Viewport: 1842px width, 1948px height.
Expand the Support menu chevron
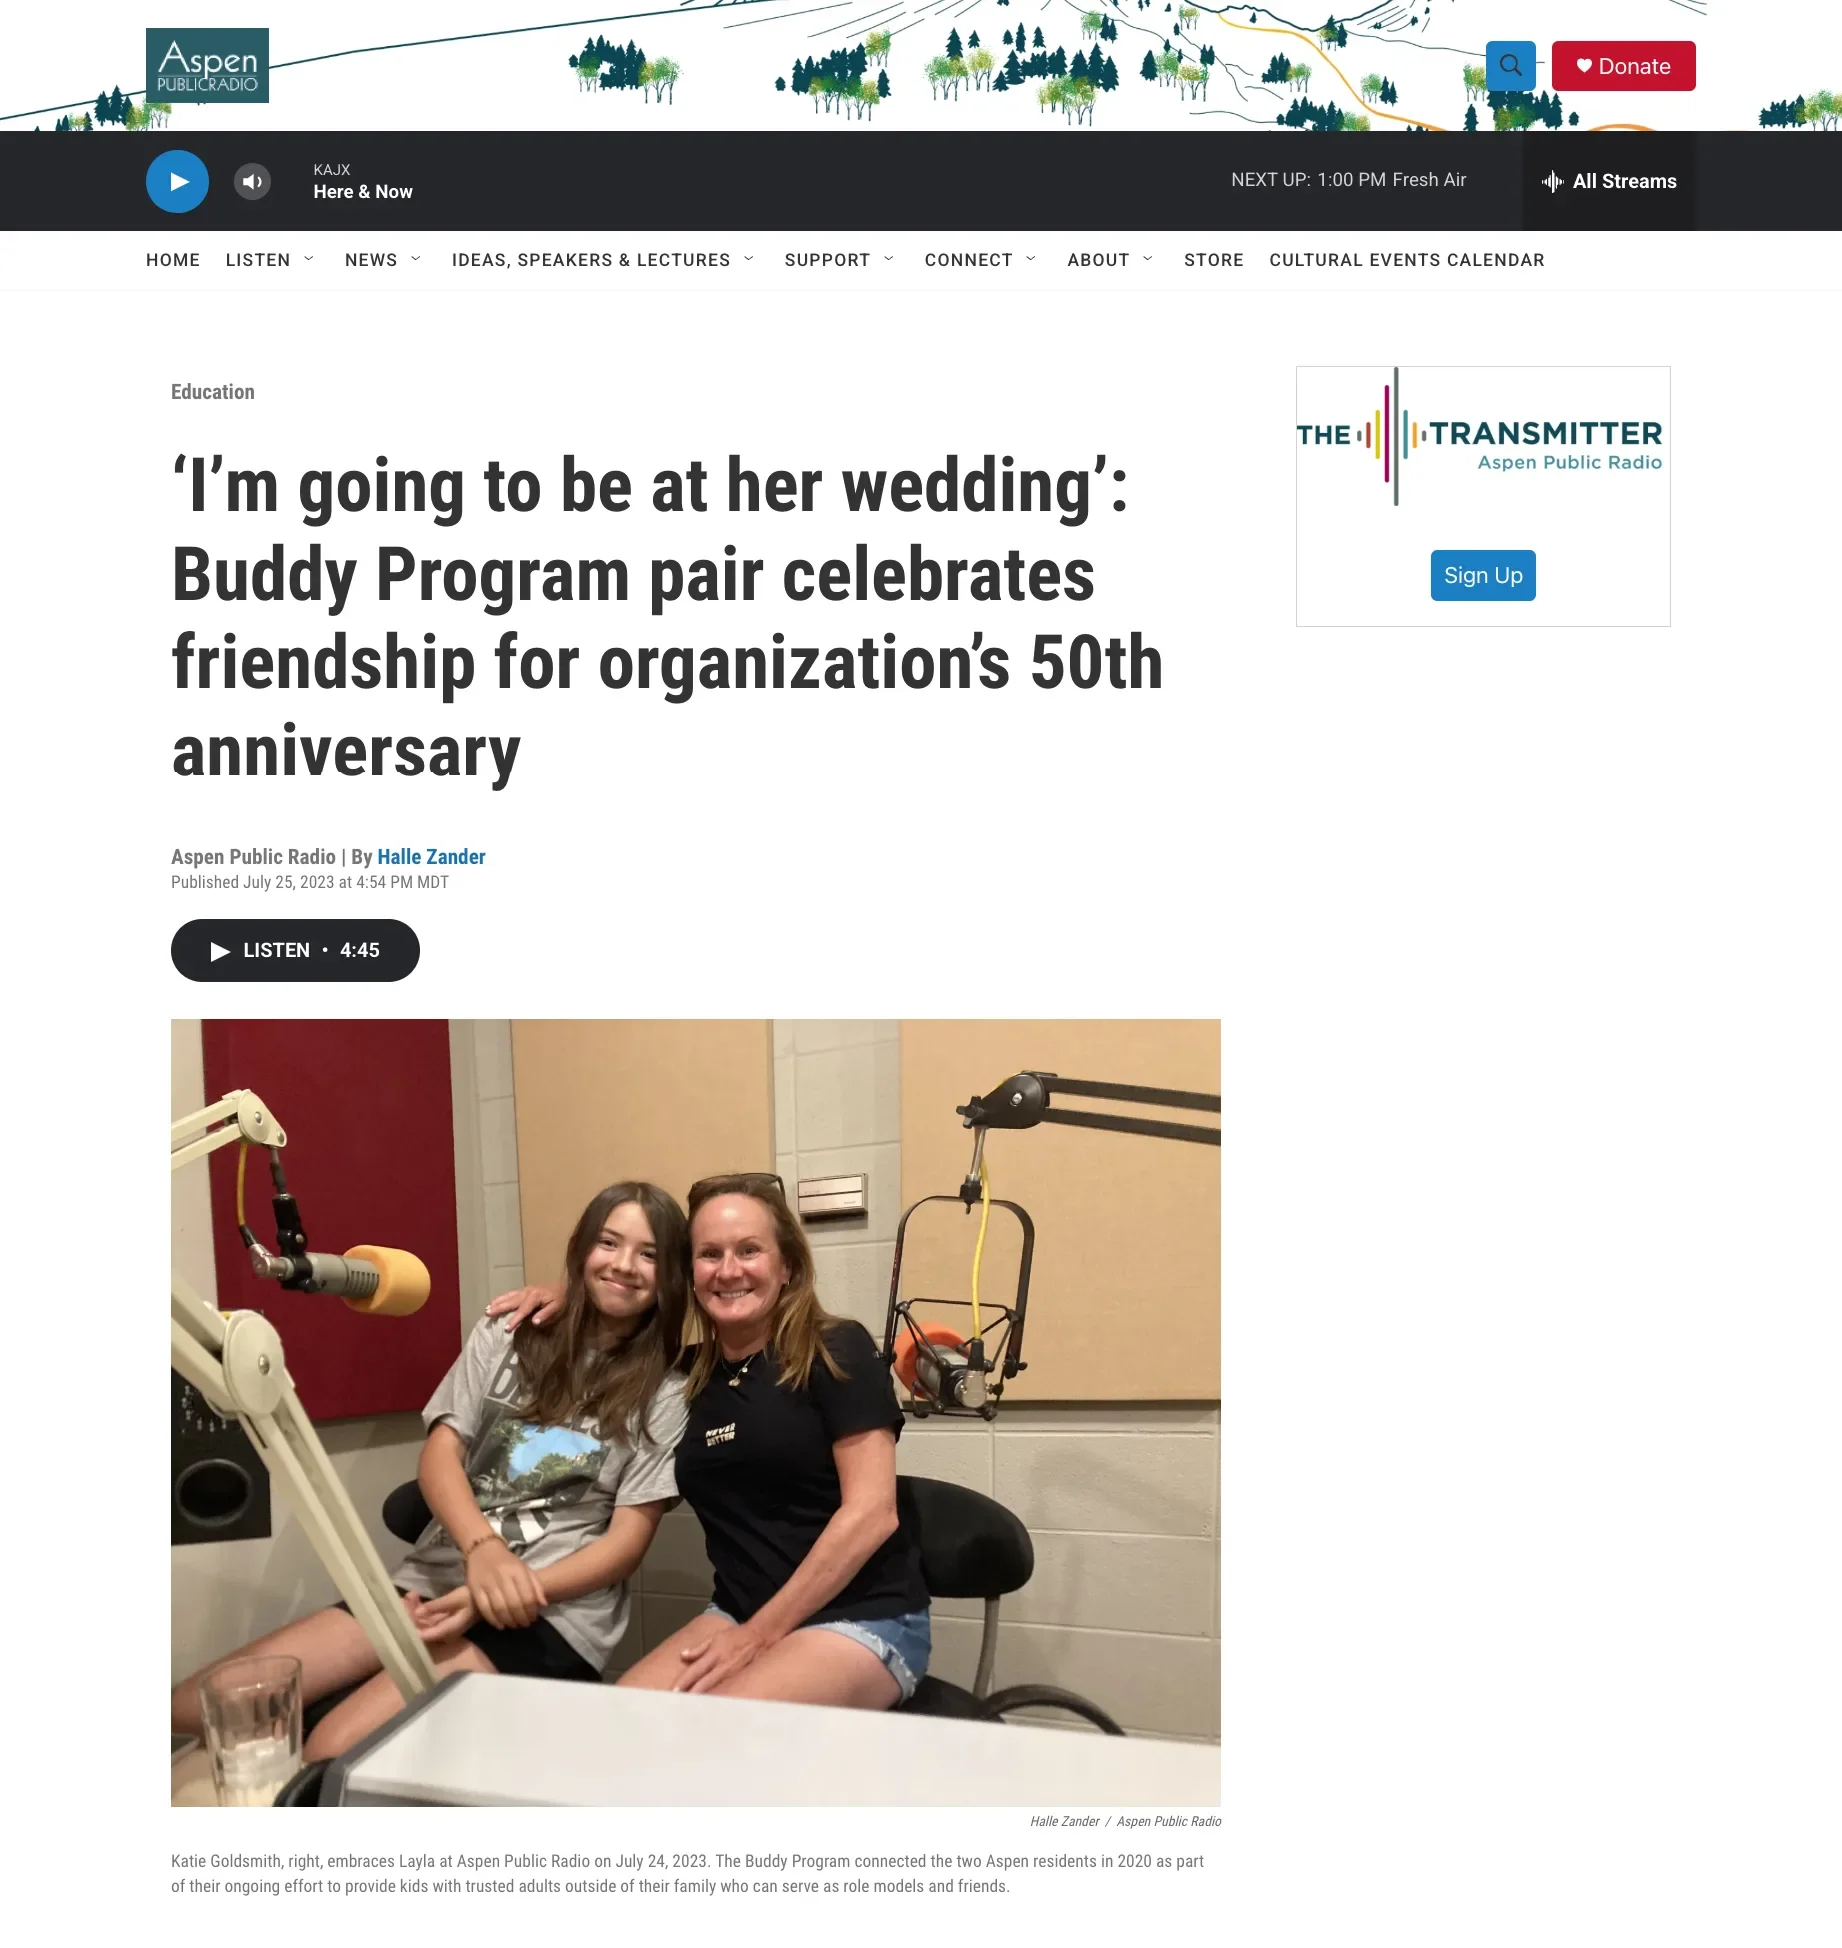pyautogui.click(x=889, y=259)
